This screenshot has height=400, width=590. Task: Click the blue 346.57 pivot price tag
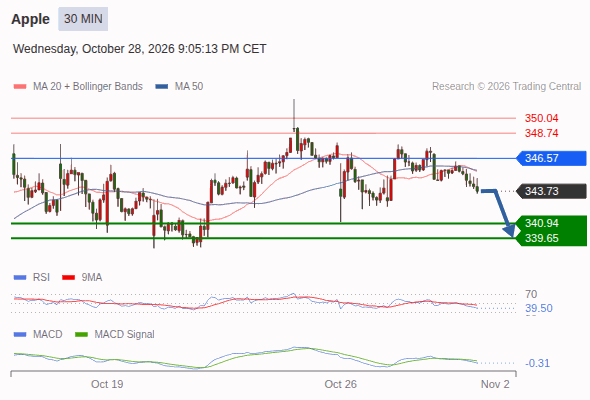[x=551, y=158]
